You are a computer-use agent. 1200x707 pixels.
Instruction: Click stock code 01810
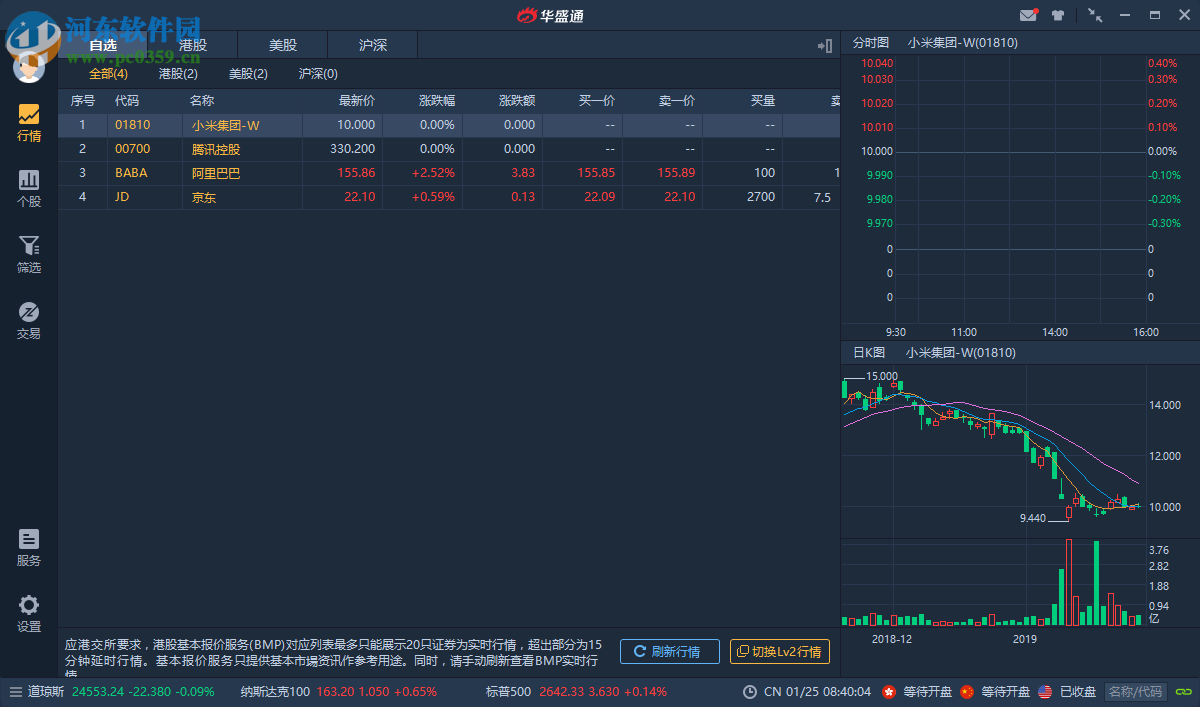(133, 125)
